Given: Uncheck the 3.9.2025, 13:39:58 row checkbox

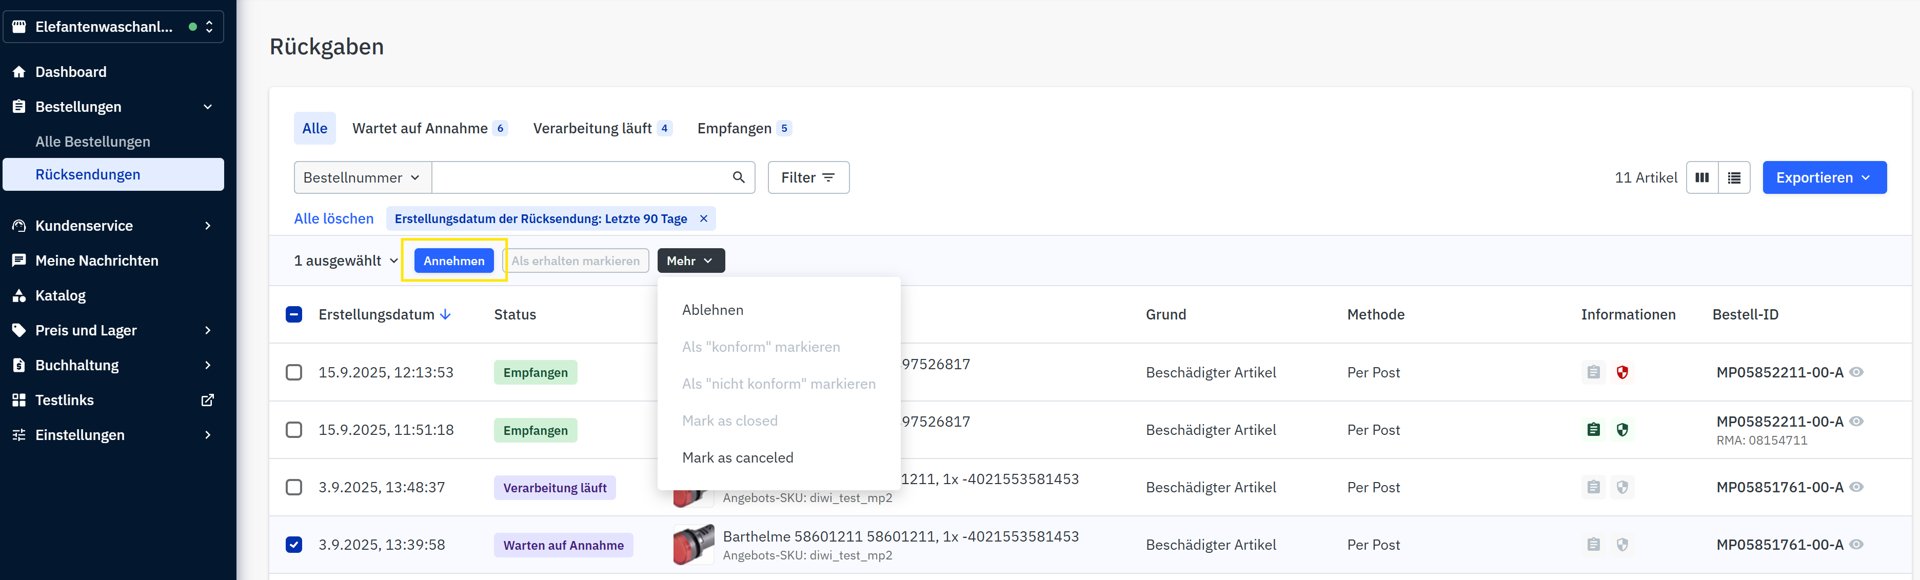Looking at the screenshot, I should pyautogui.click(x=294, y=545).
